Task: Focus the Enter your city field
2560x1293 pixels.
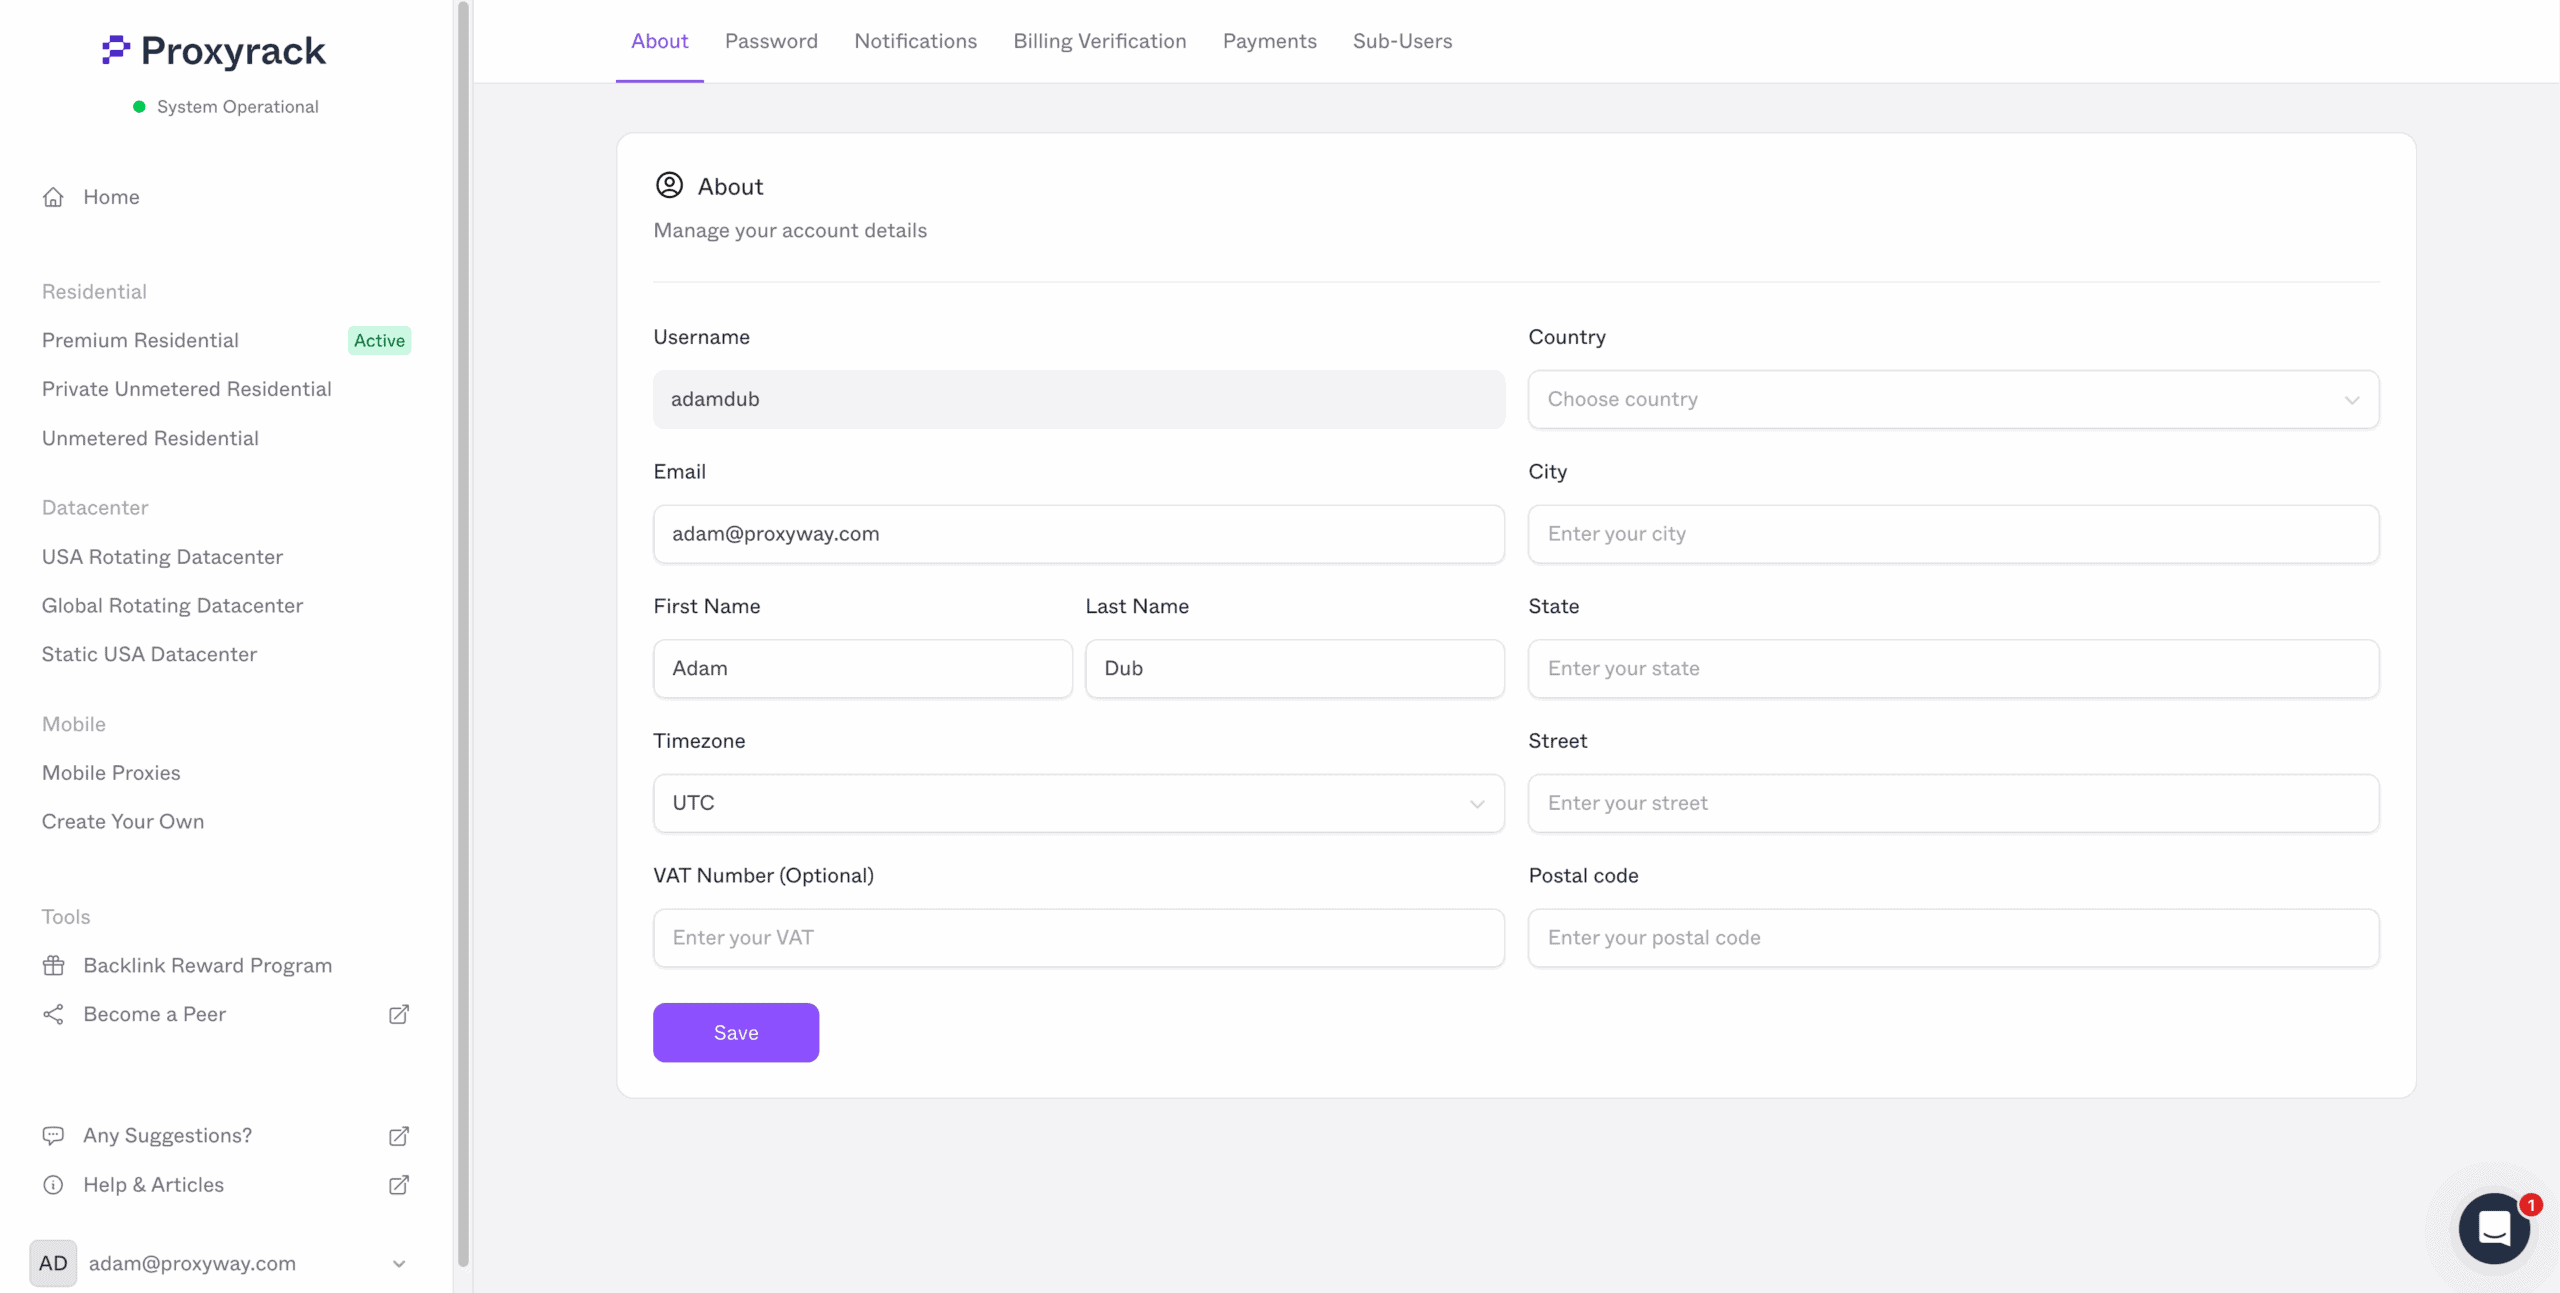Action: pos(1952,534)
